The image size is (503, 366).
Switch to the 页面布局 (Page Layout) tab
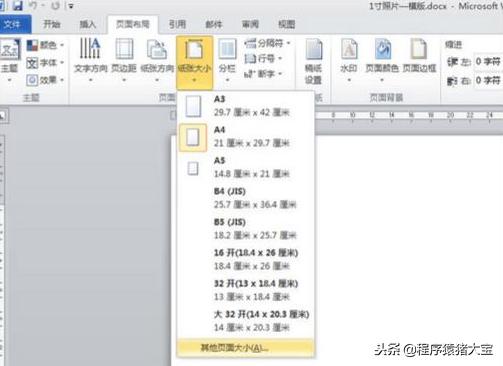[x=133, y=24]
